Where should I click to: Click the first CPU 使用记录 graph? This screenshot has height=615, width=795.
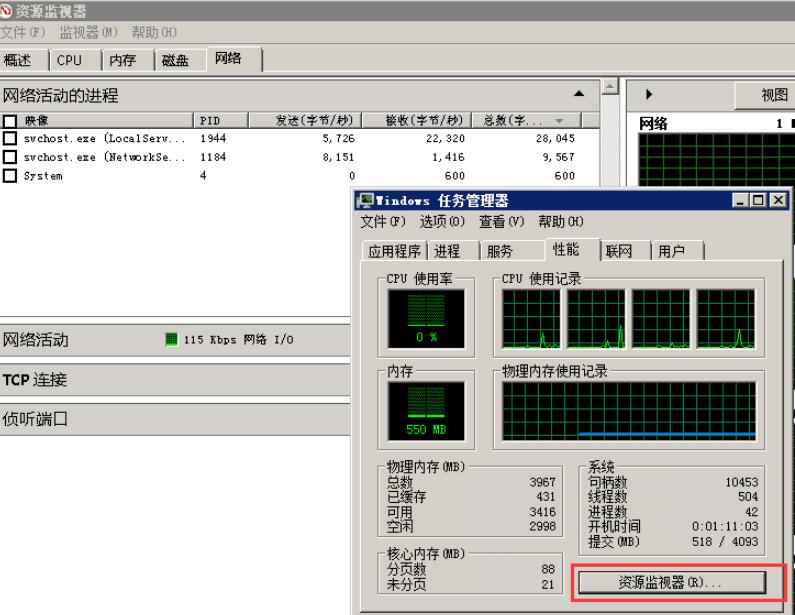(x=531, y=319)
